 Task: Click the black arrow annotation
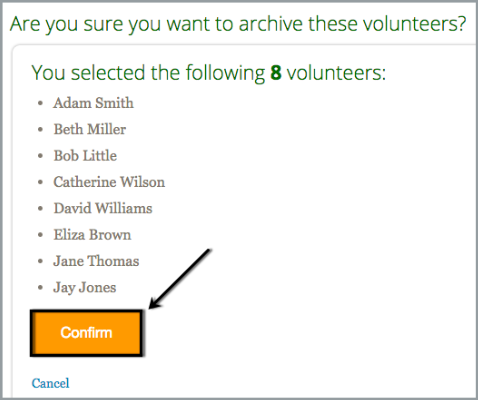point(180,279)
